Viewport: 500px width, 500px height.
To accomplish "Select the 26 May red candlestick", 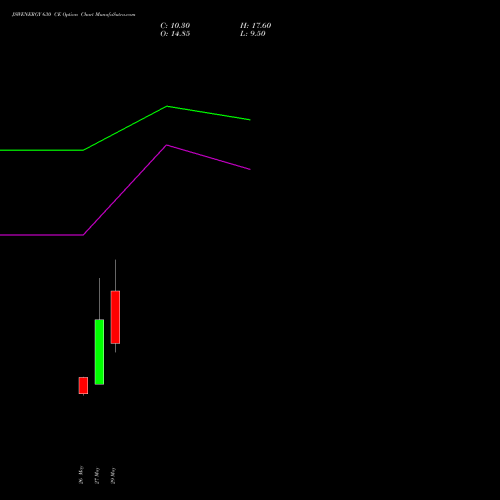I will [x=83, y=386].
